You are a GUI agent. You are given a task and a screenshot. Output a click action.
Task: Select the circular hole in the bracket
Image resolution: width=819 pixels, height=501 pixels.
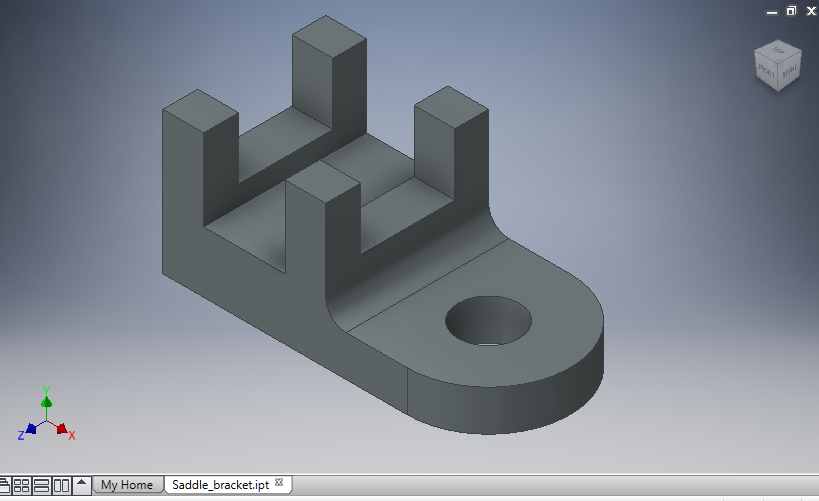[488, 320]
